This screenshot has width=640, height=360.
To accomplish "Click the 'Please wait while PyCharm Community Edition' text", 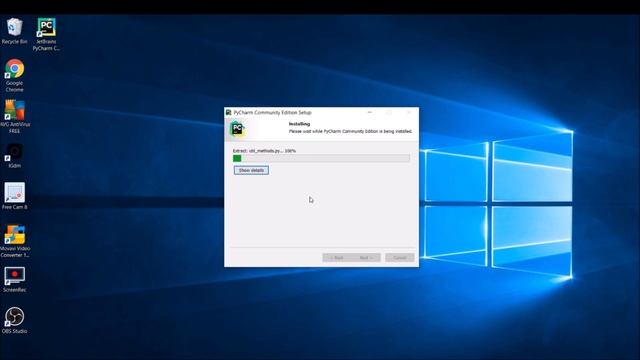I will [x=350, y=131].
